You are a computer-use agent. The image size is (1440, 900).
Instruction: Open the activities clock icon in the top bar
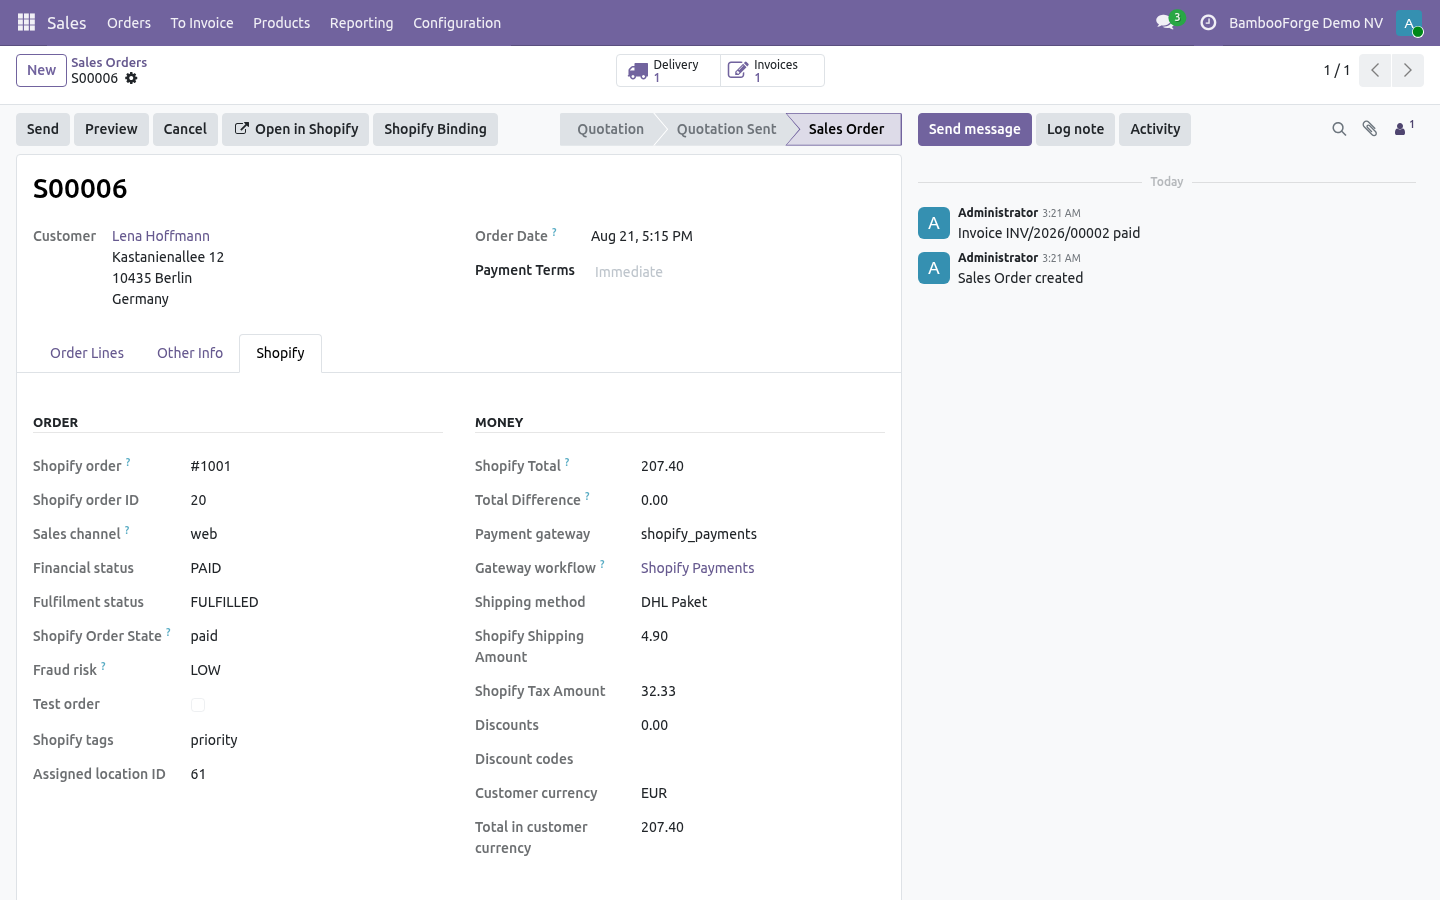pyautogui.click(x=1208, y=22)
